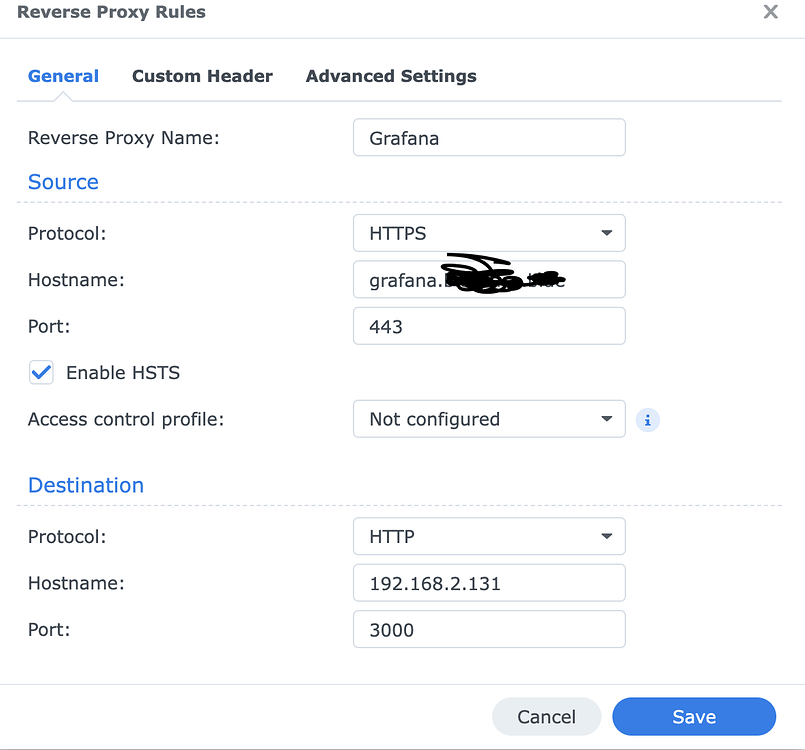Open the Destination Protocol dropdown arrow
The width and height of the screenshot is (805, 750).
point(606,536)
